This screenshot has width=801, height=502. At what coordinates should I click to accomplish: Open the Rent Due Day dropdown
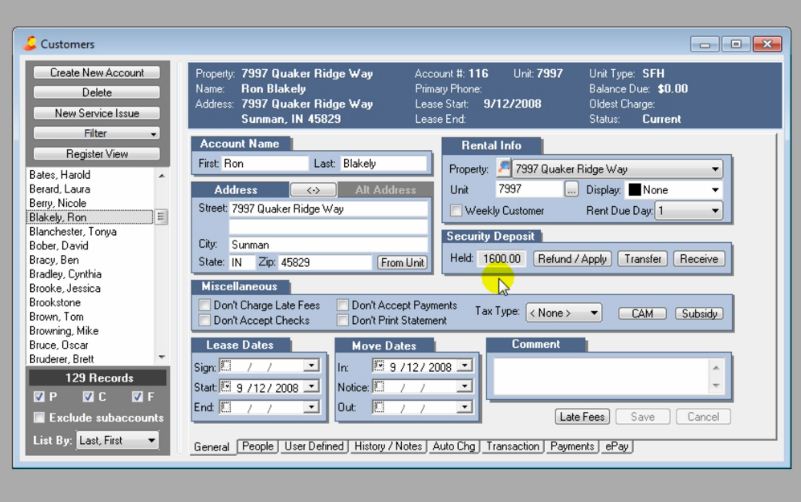click(715, 210)
